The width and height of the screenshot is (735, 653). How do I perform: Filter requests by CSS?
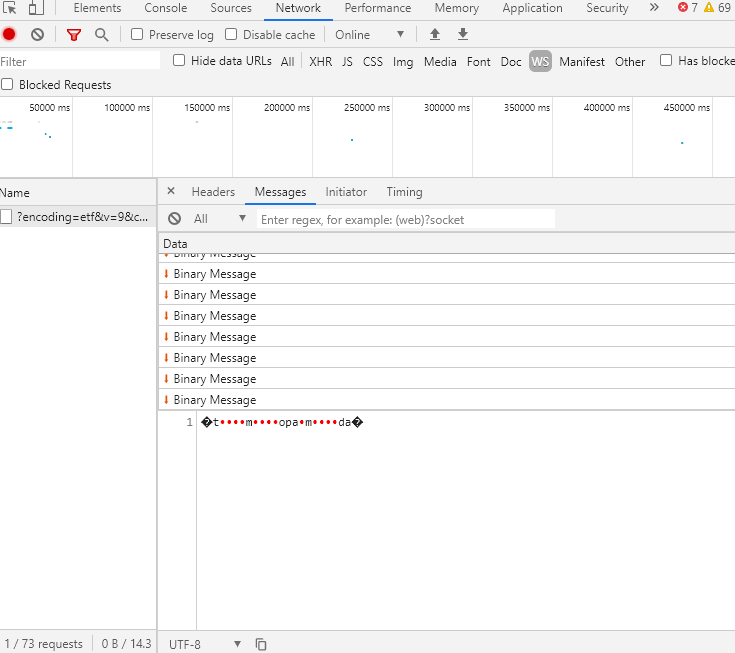[x=373, y=62]
